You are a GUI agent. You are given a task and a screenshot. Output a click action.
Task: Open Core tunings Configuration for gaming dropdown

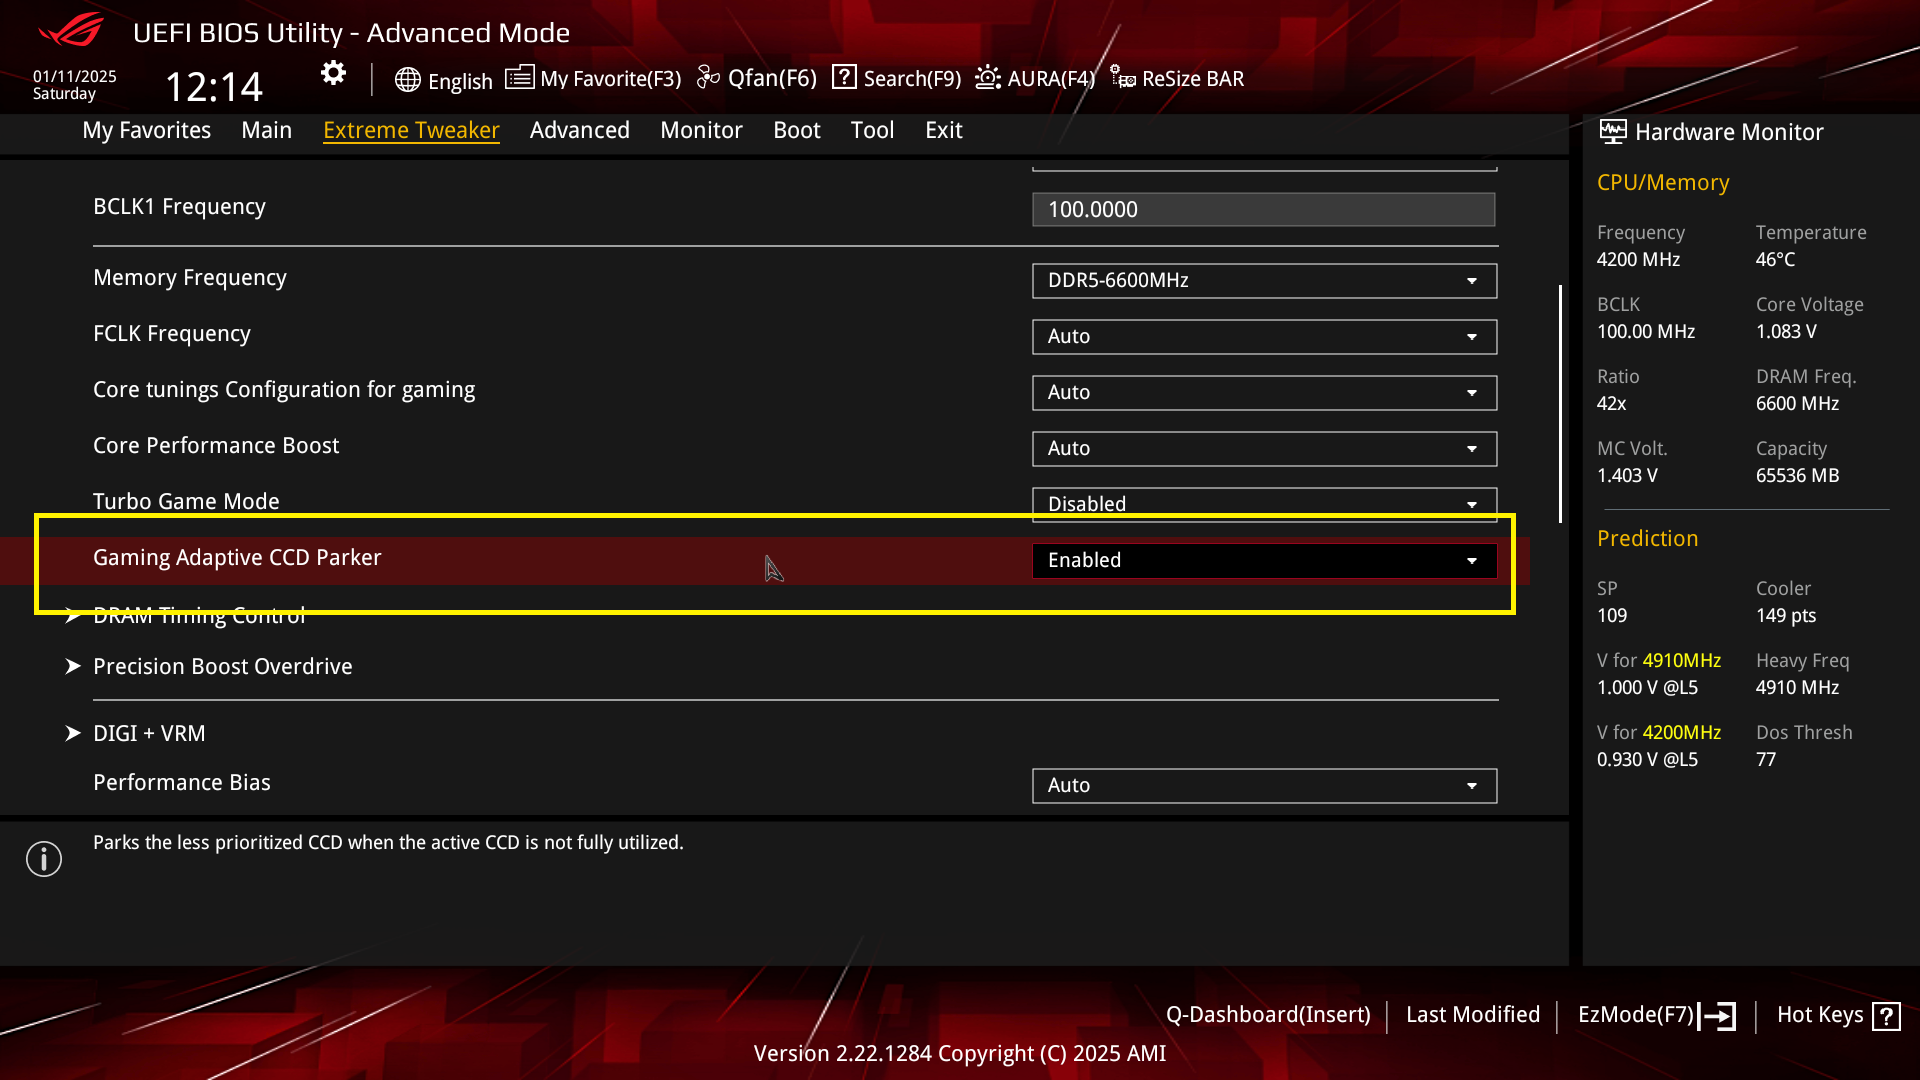click(x=1264, y=392)
